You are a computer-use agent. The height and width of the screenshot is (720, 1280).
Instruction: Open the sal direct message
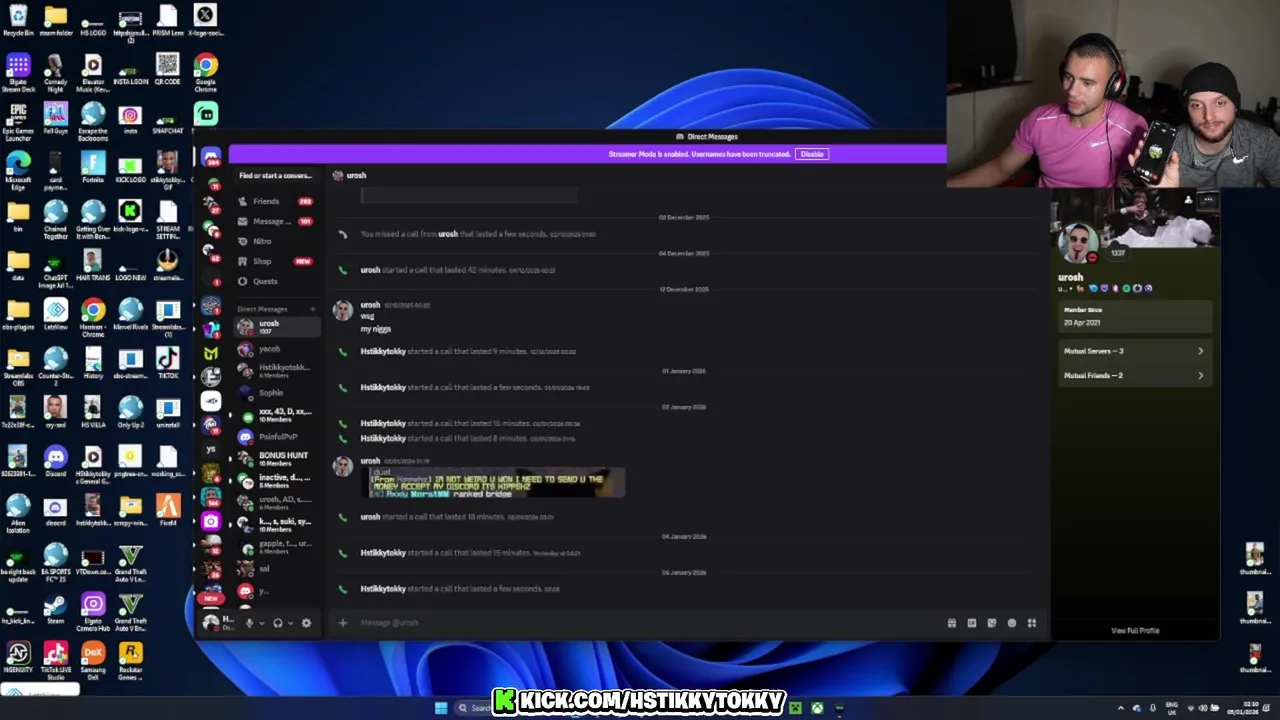click(275, 569)
